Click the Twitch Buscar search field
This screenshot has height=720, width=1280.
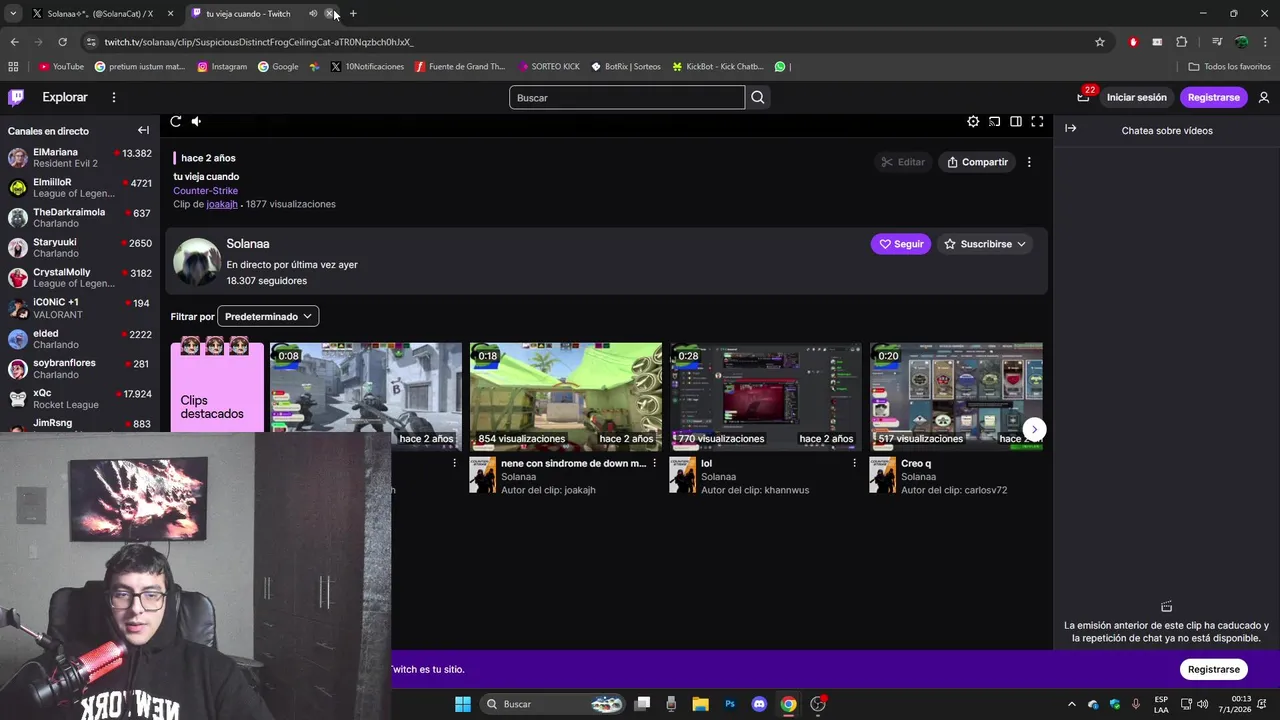(x=627, y=97)
